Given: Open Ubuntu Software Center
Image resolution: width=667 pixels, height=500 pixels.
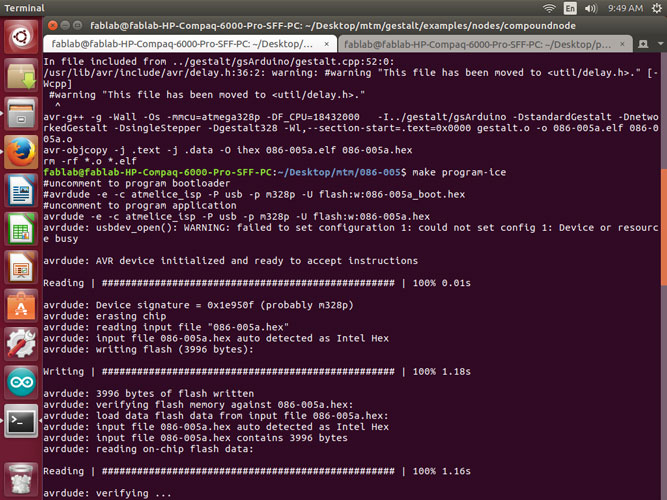Looking at the screenshot, I should pyautogui.click(x=21, y=306).
